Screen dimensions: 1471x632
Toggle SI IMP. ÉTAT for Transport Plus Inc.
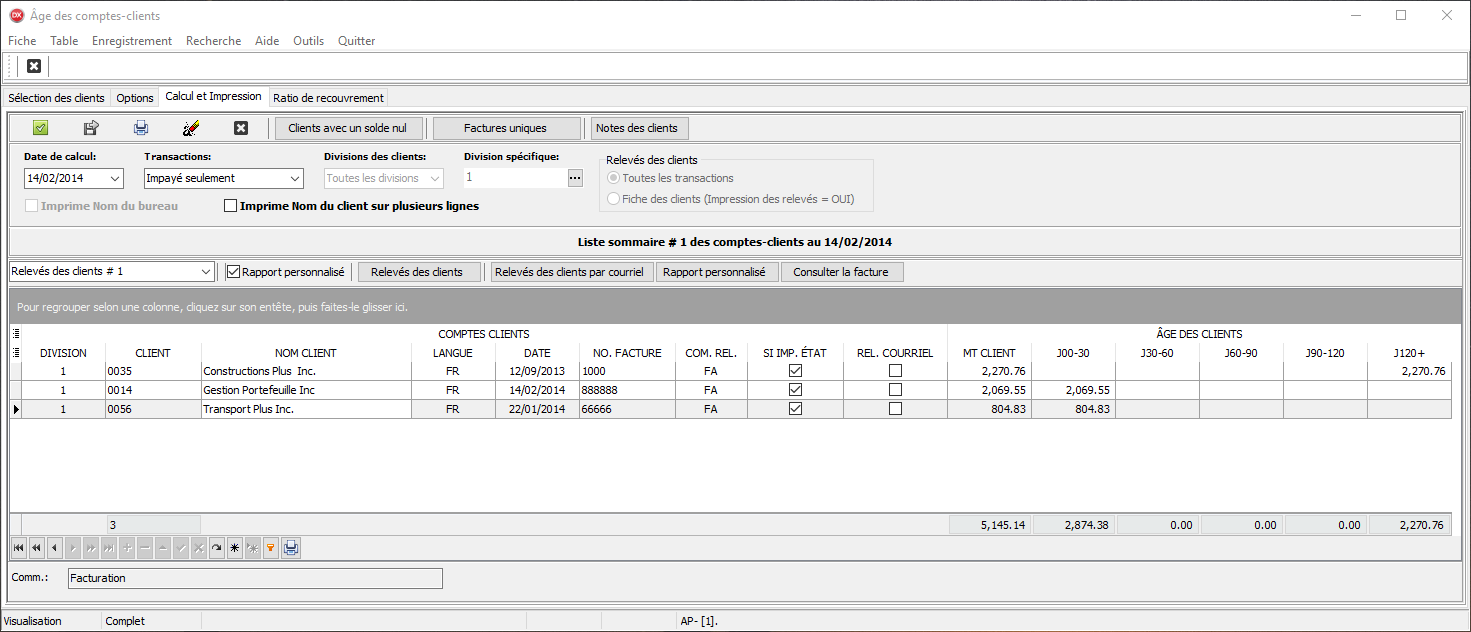click(x=796, y=409)
